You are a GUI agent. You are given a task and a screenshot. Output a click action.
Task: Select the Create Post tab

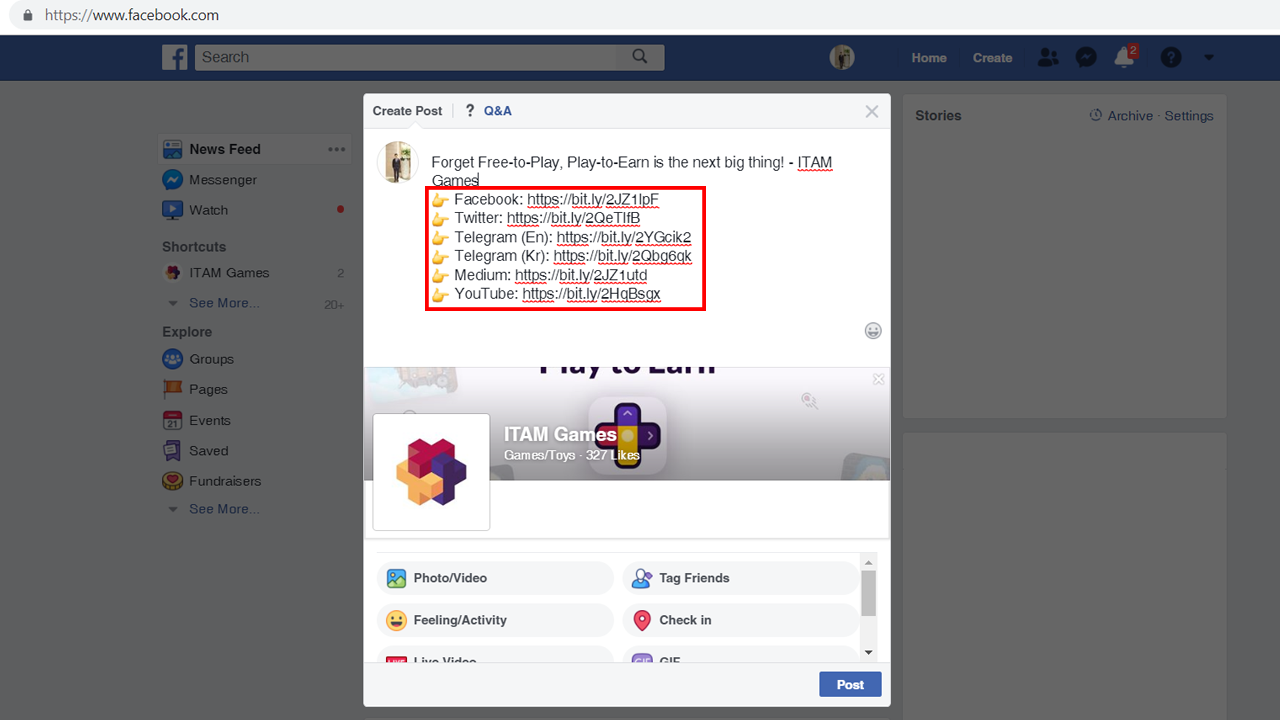tap(407, 111)
